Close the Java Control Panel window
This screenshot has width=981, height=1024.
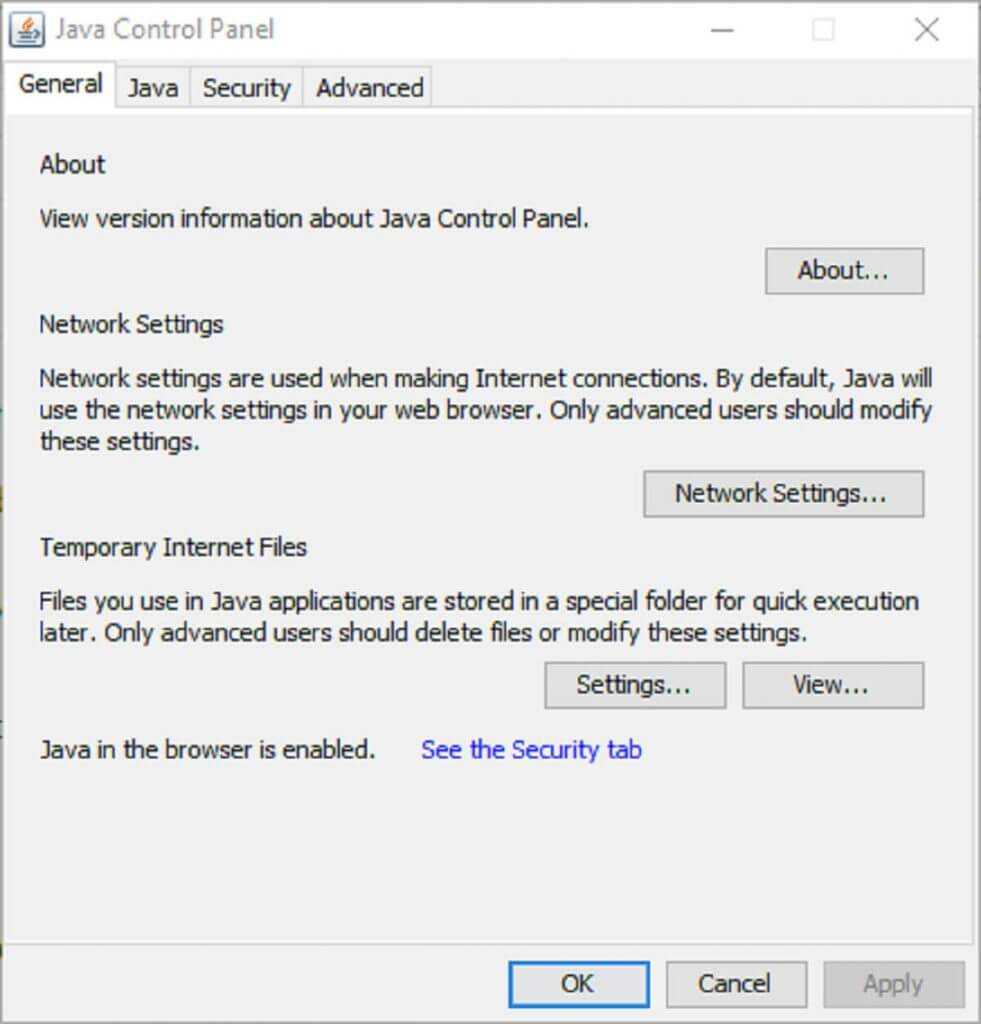click(x=926, y=30)
